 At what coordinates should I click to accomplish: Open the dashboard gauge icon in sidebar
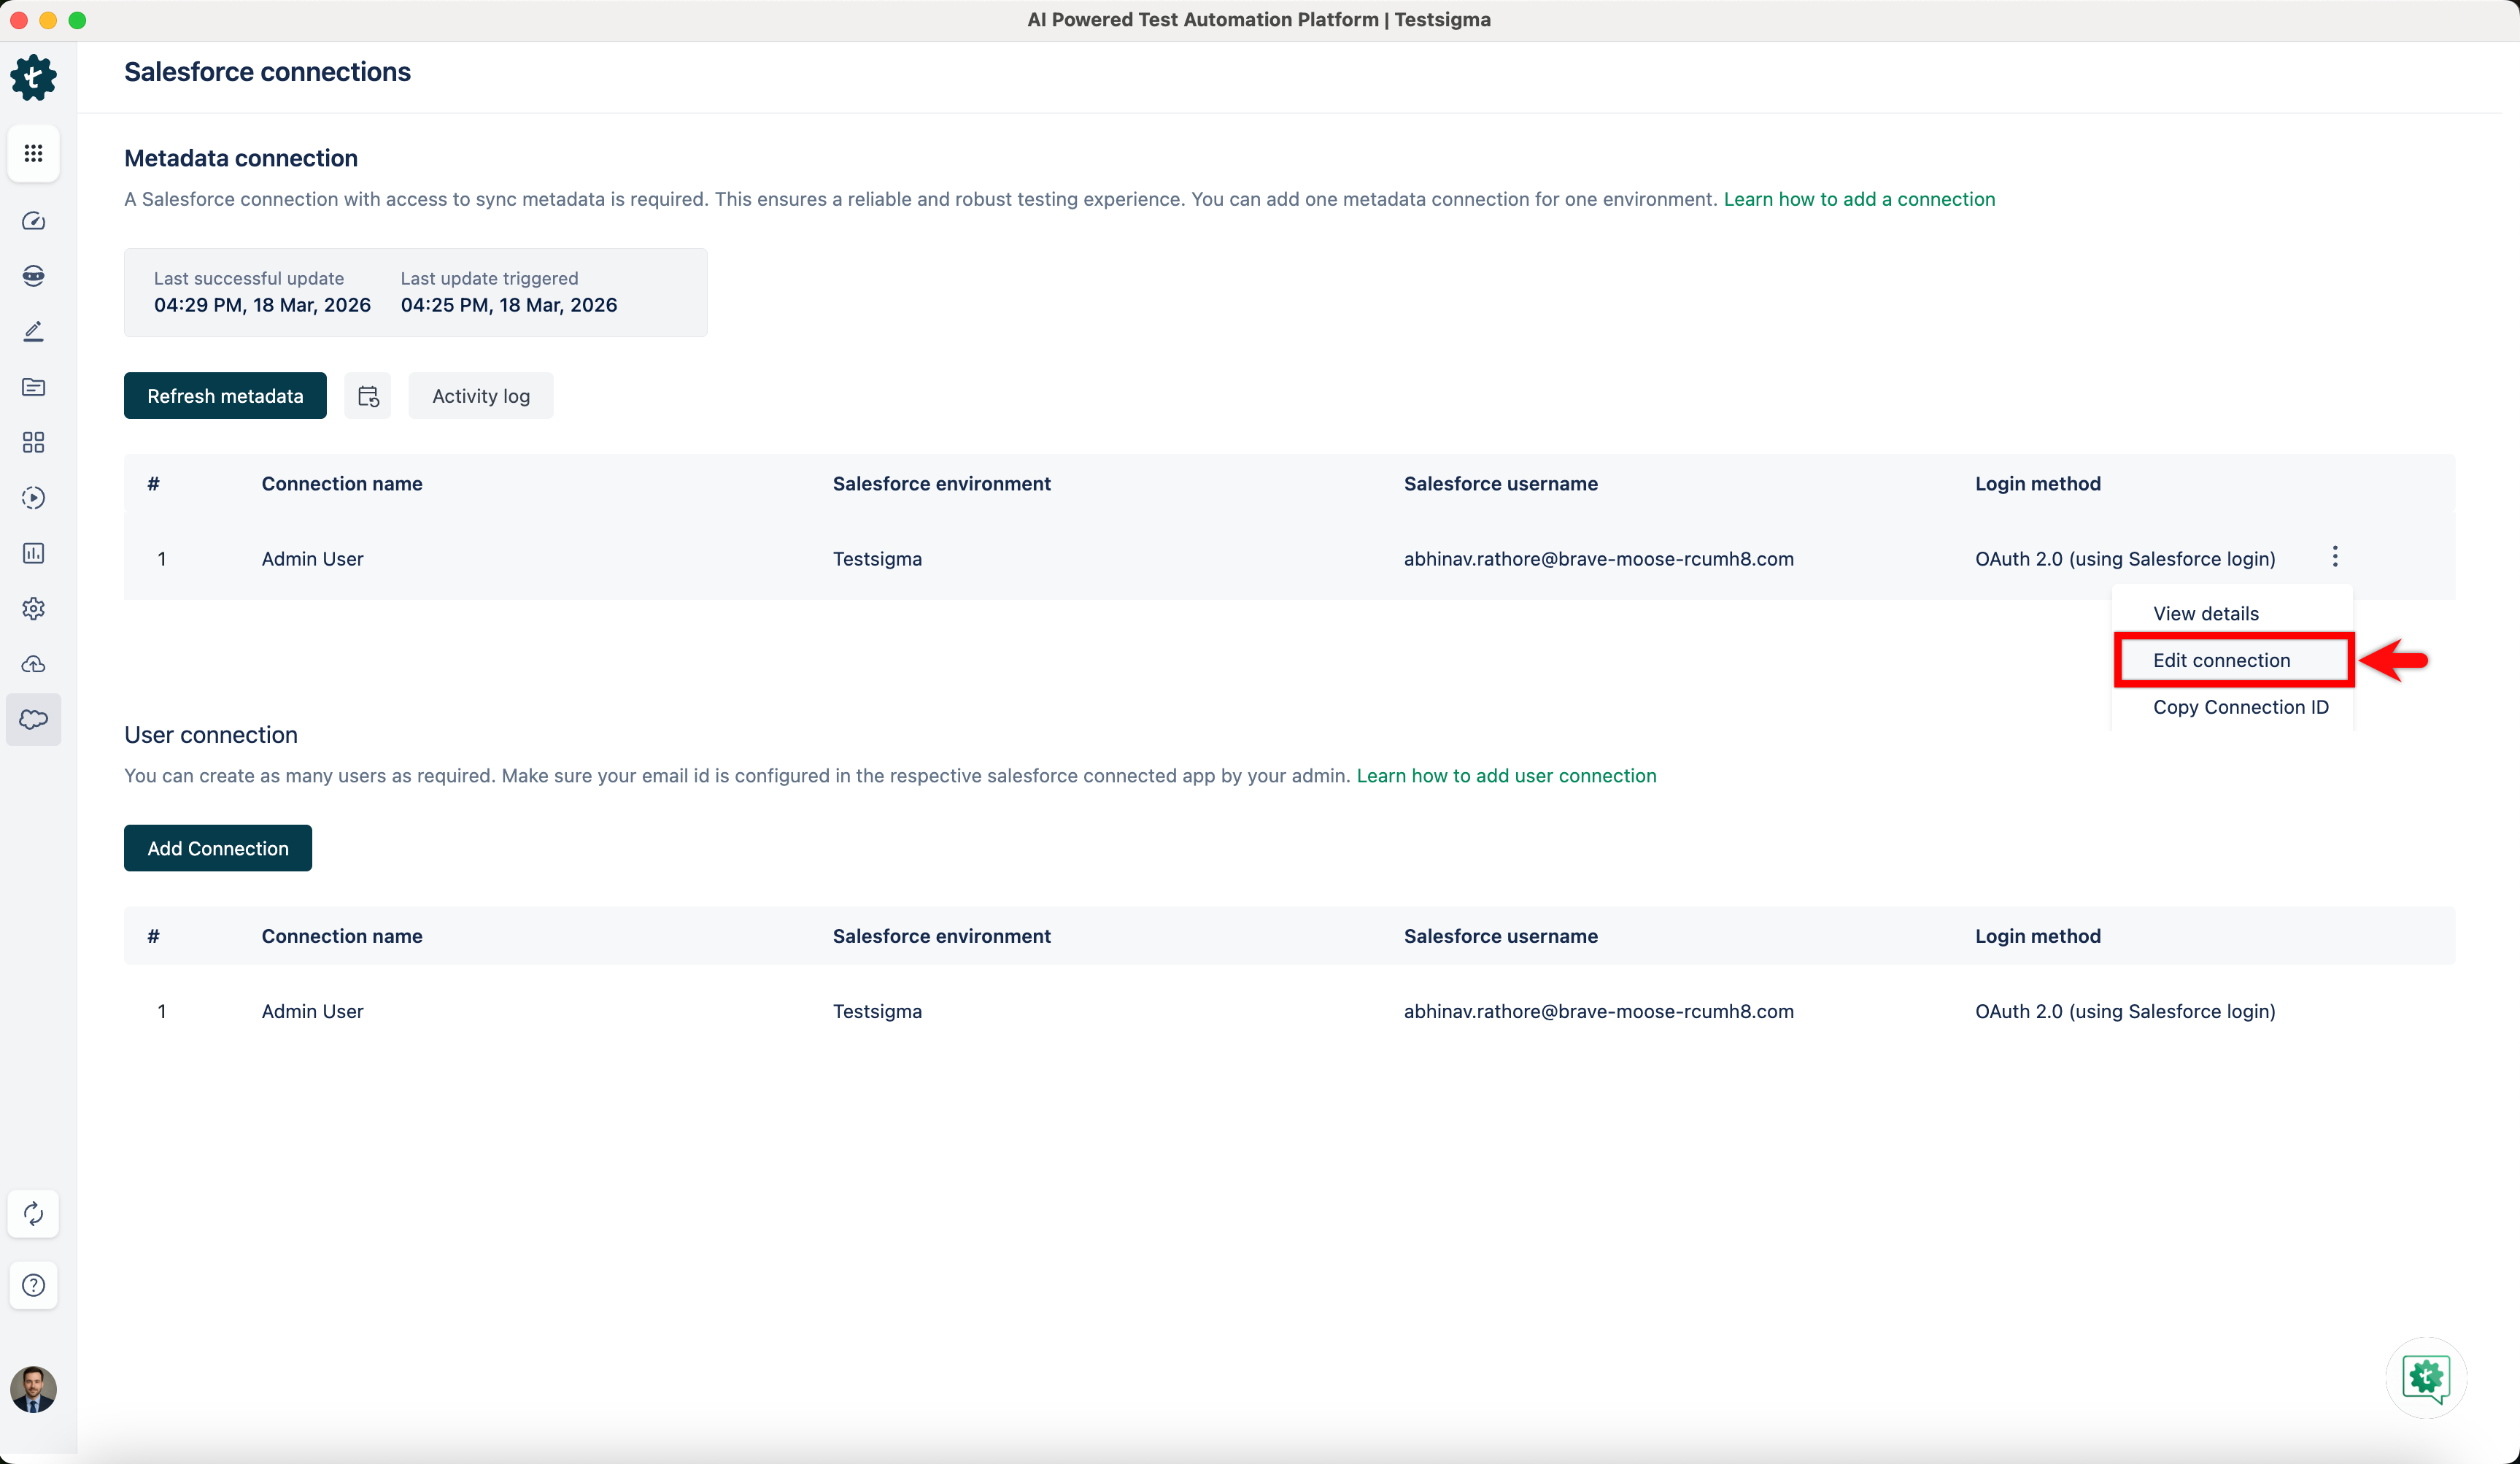33,221
